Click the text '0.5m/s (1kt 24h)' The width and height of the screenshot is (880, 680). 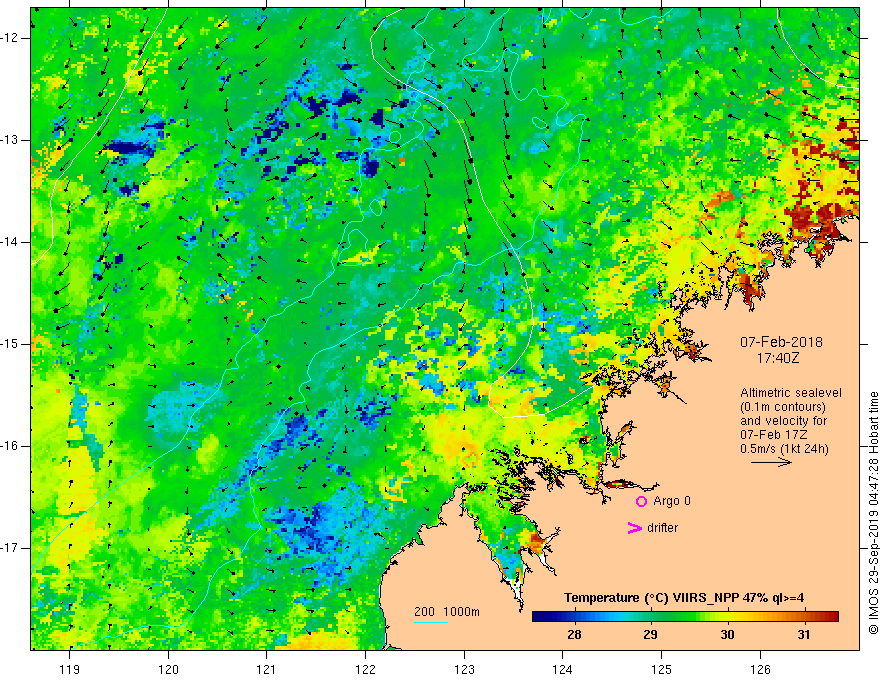(784, 449)
